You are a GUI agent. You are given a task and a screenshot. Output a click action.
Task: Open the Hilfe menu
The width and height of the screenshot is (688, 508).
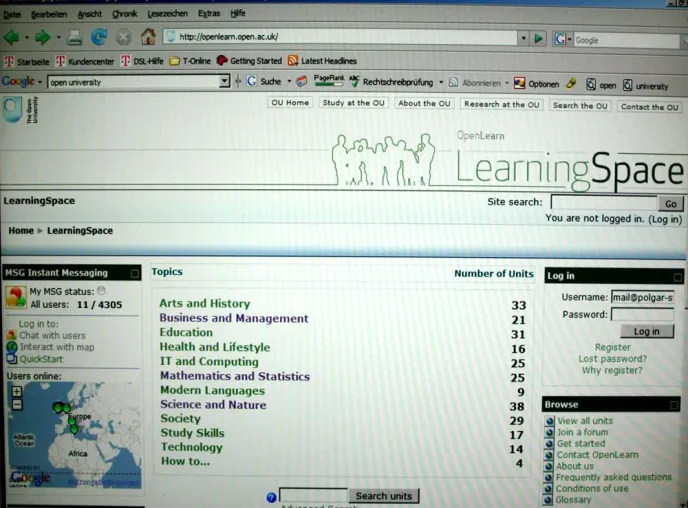click(x=238, y=14)
